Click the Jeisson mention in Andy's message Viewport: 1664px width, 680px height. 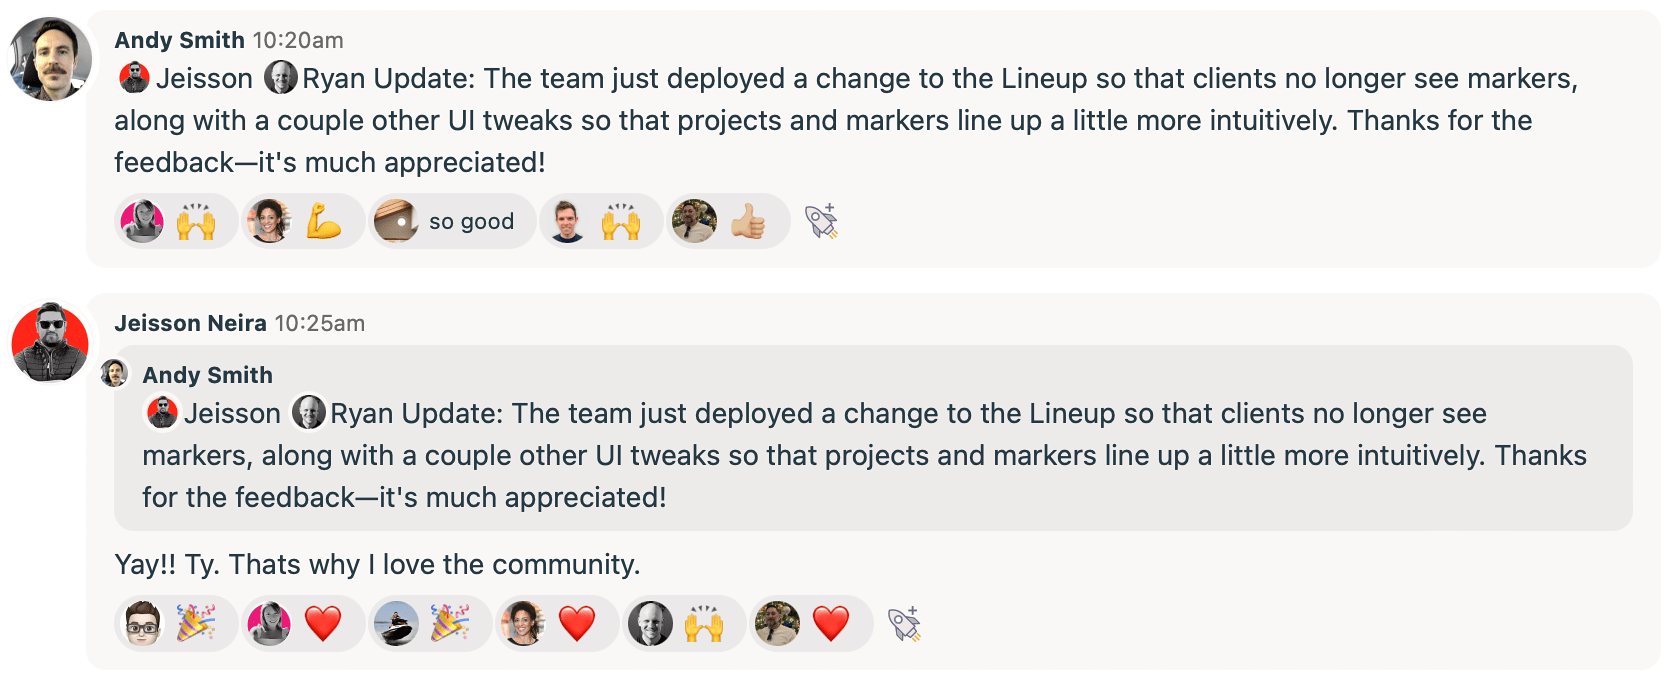click(187, 78)
